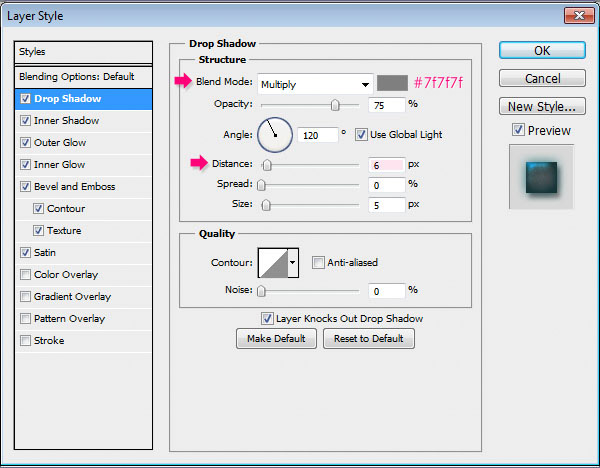This screenshot has width=600, height=468.
Task: Click Reset to Default button
Action: point(368,339)
